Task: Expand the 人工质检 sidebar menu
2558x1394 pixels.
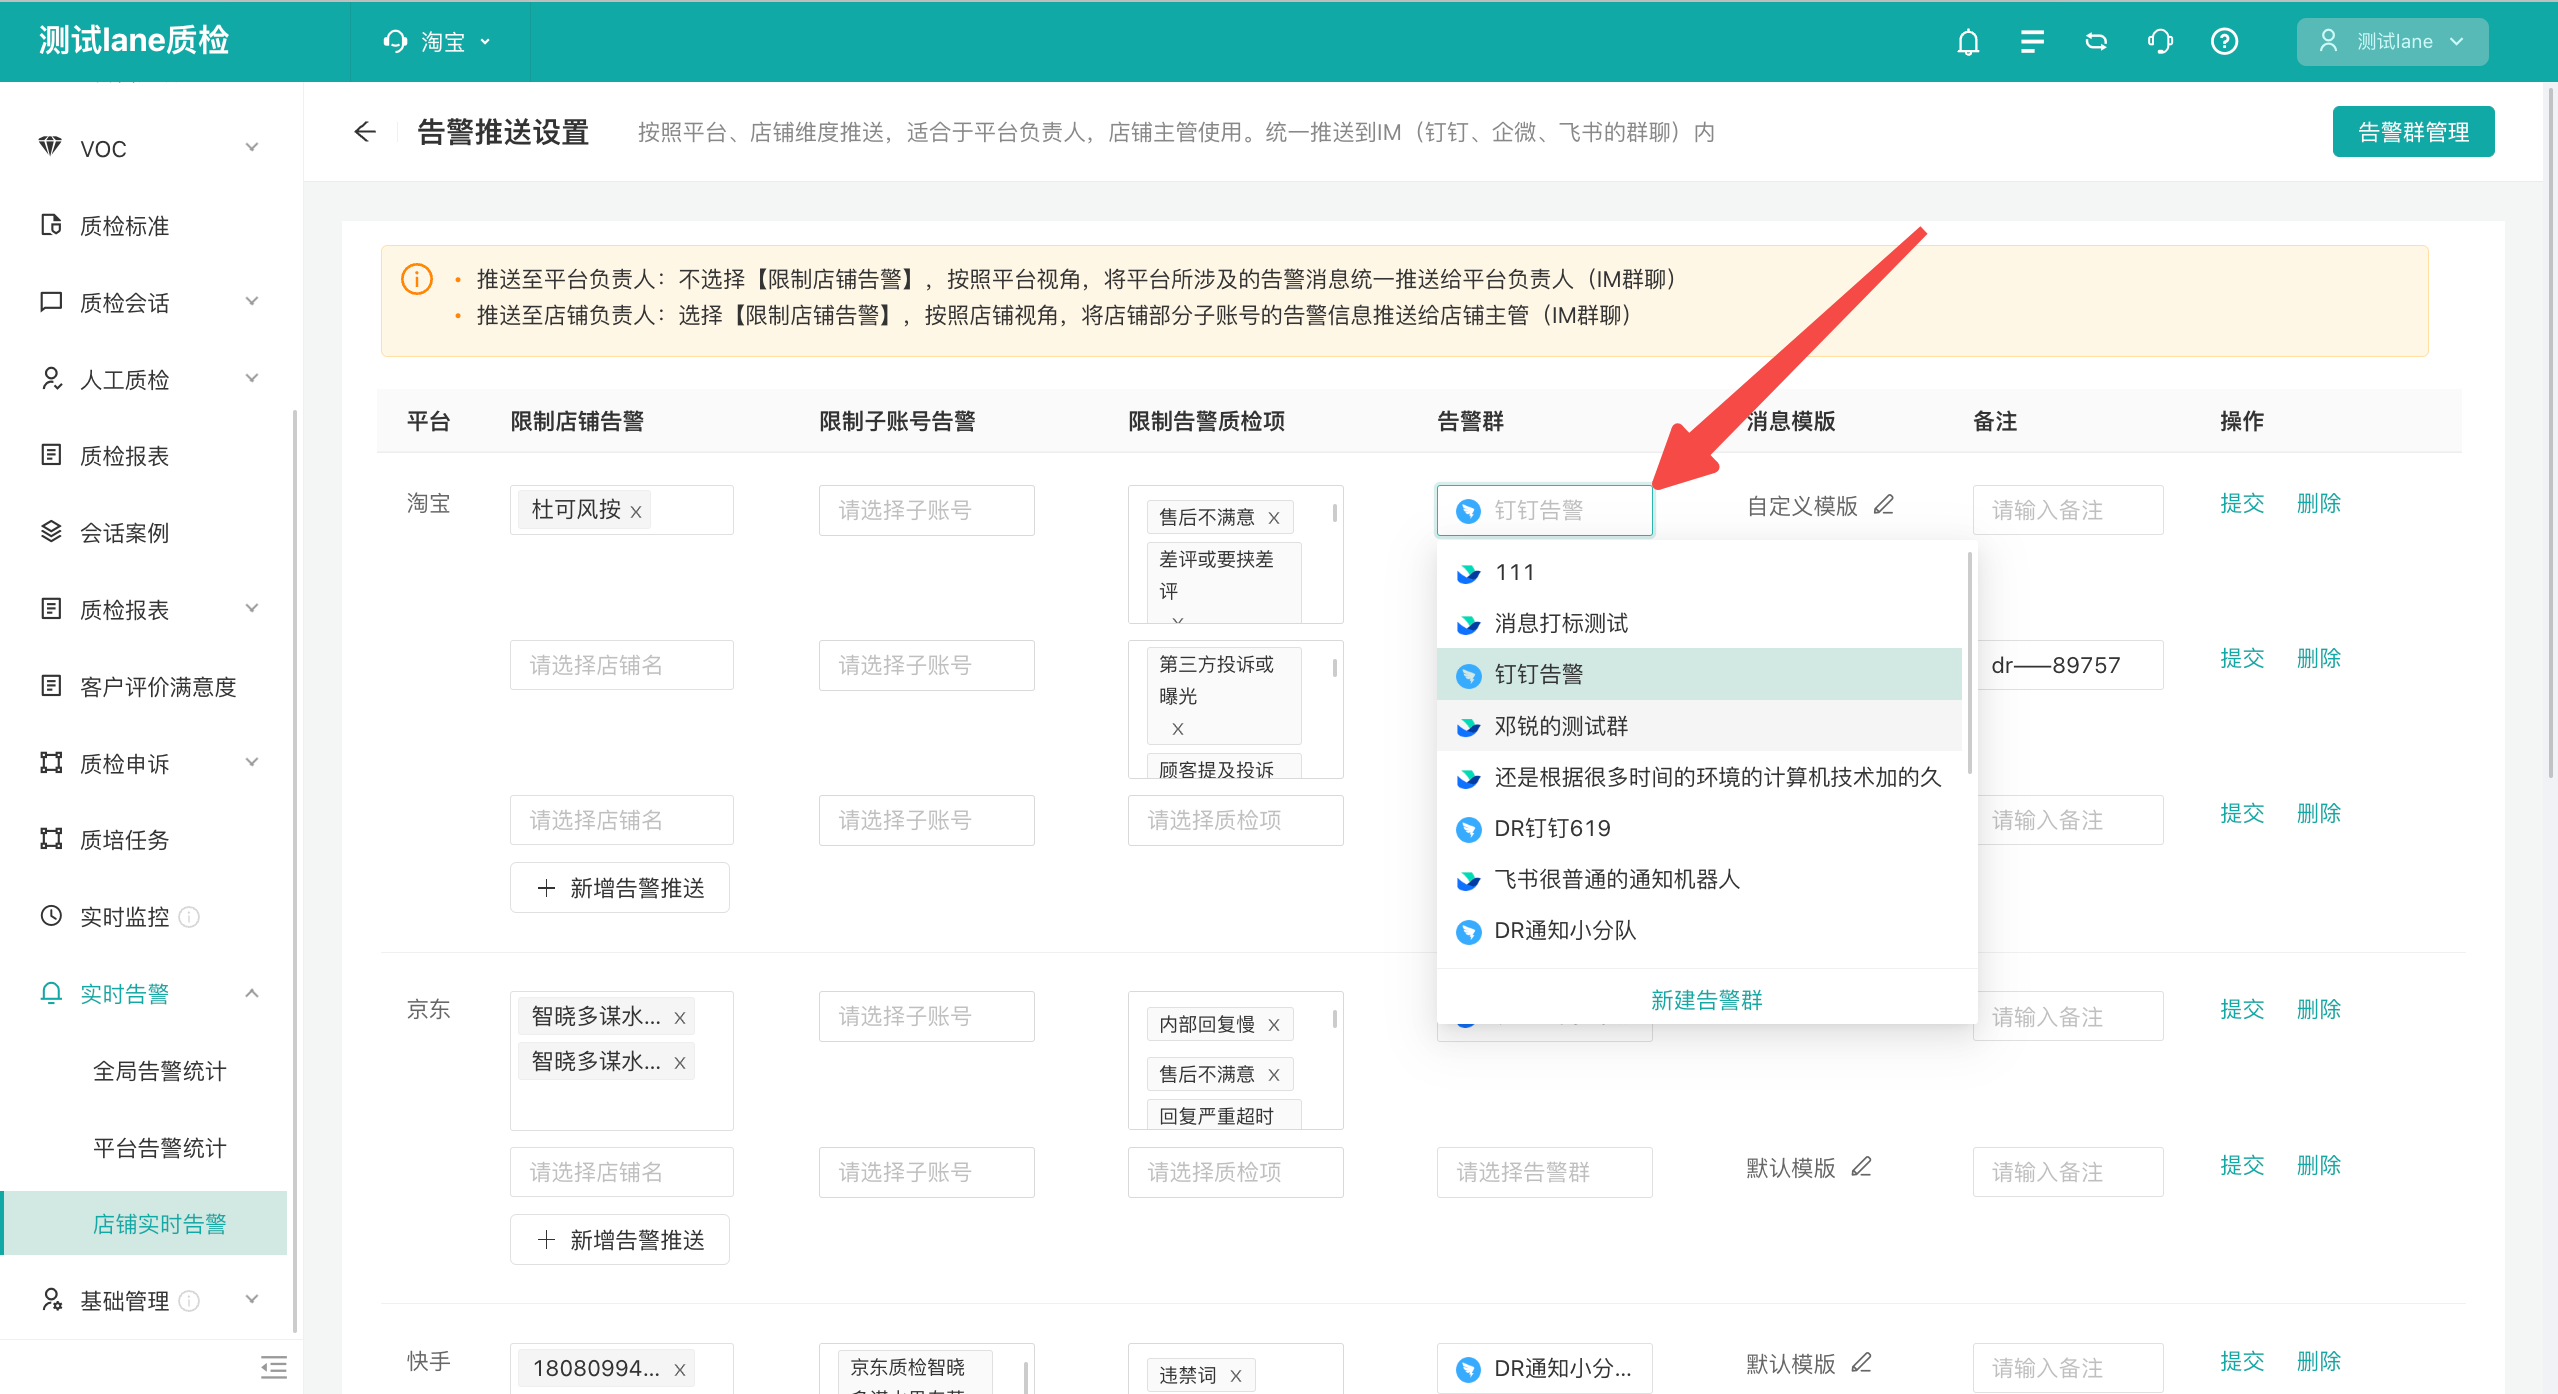Action: click(x=252, y=379)
